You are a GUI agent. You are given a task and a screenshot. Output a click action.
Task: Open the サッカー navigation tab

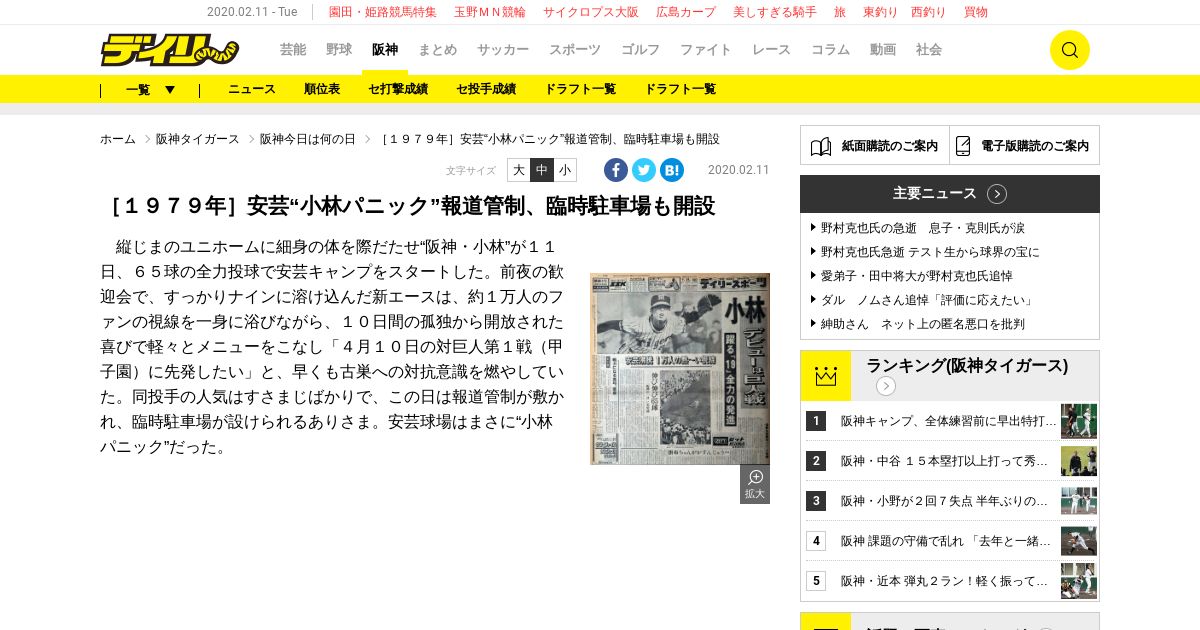click(503, 49)
